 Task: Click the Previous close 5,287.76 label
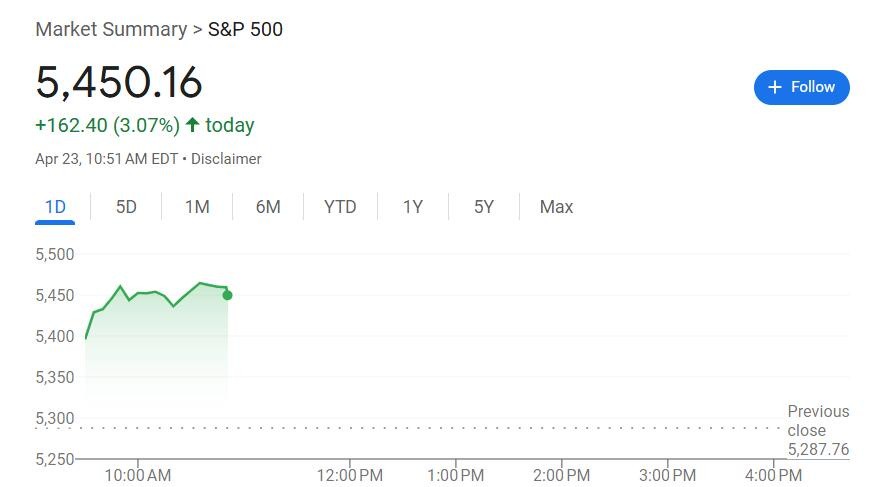[x=818, y=430]
